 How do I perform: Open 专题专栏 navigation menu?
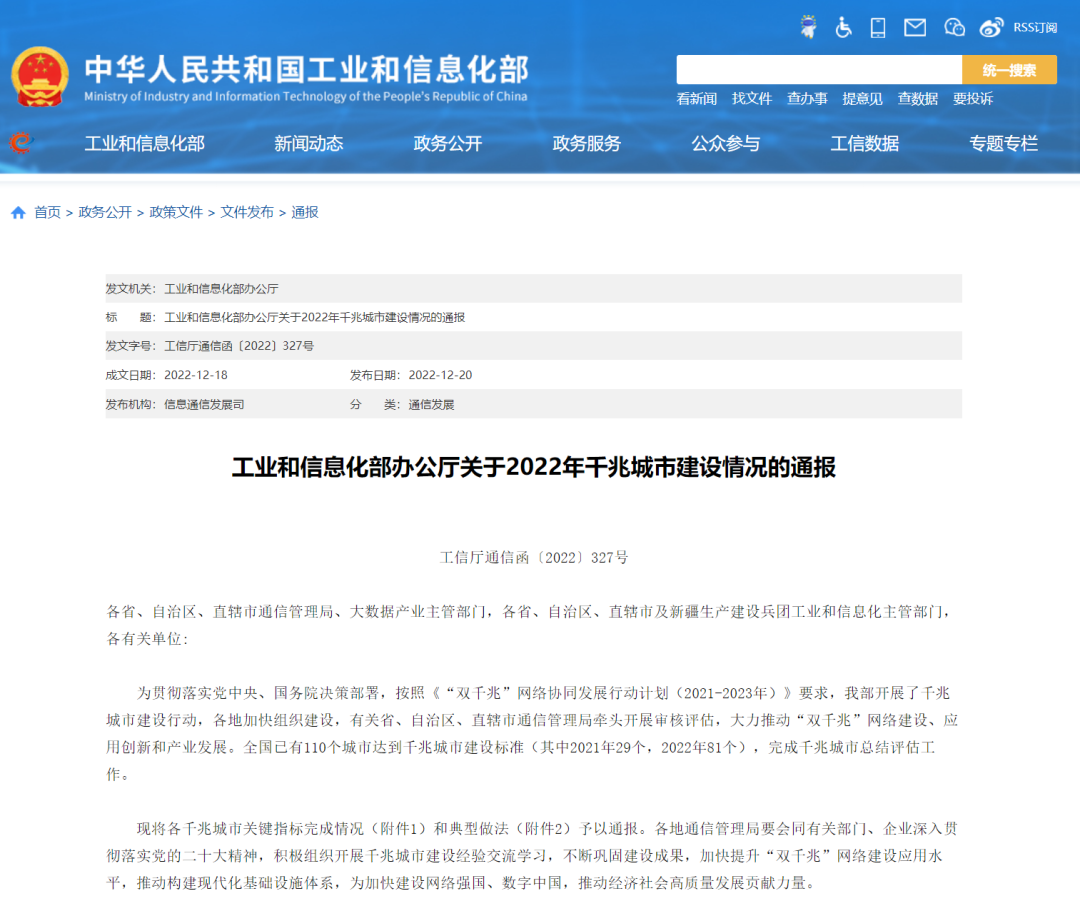(x=1004, y=143)
